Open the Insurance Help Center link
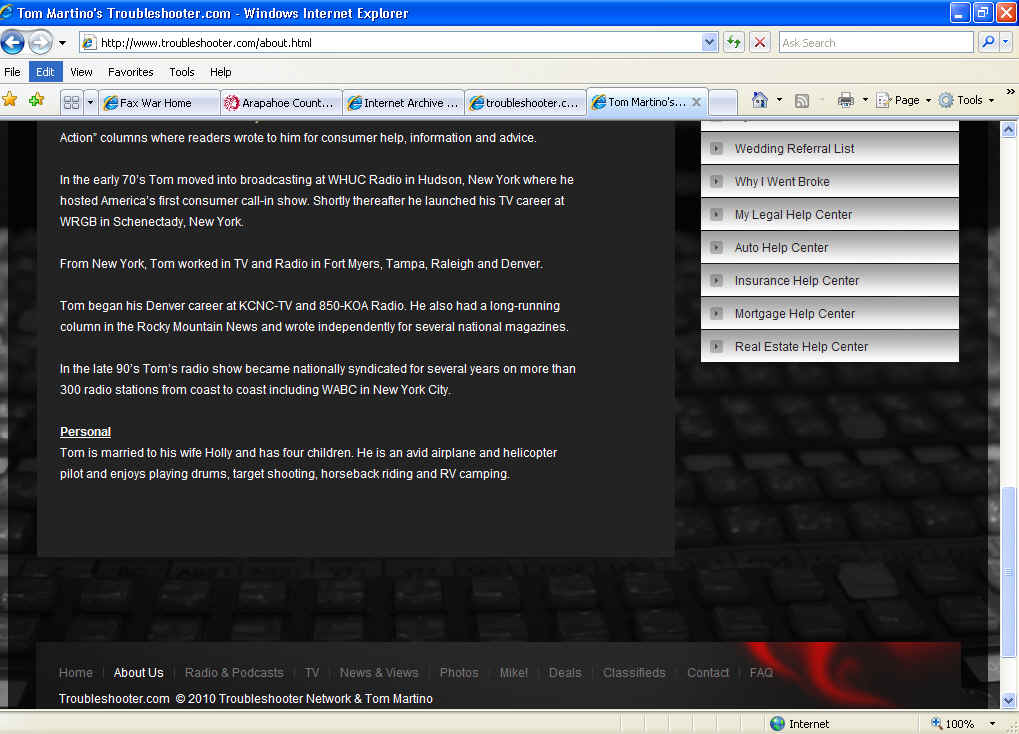This screenshot has height=734, width=1019. 797,281
